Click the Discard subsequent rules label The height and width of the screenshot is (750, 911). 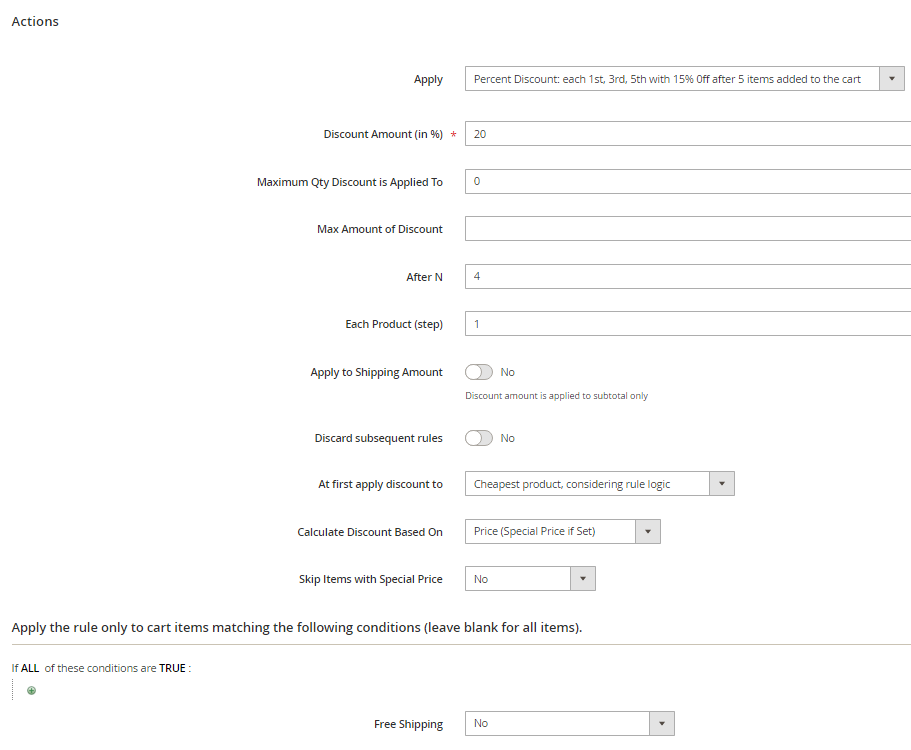378,438
